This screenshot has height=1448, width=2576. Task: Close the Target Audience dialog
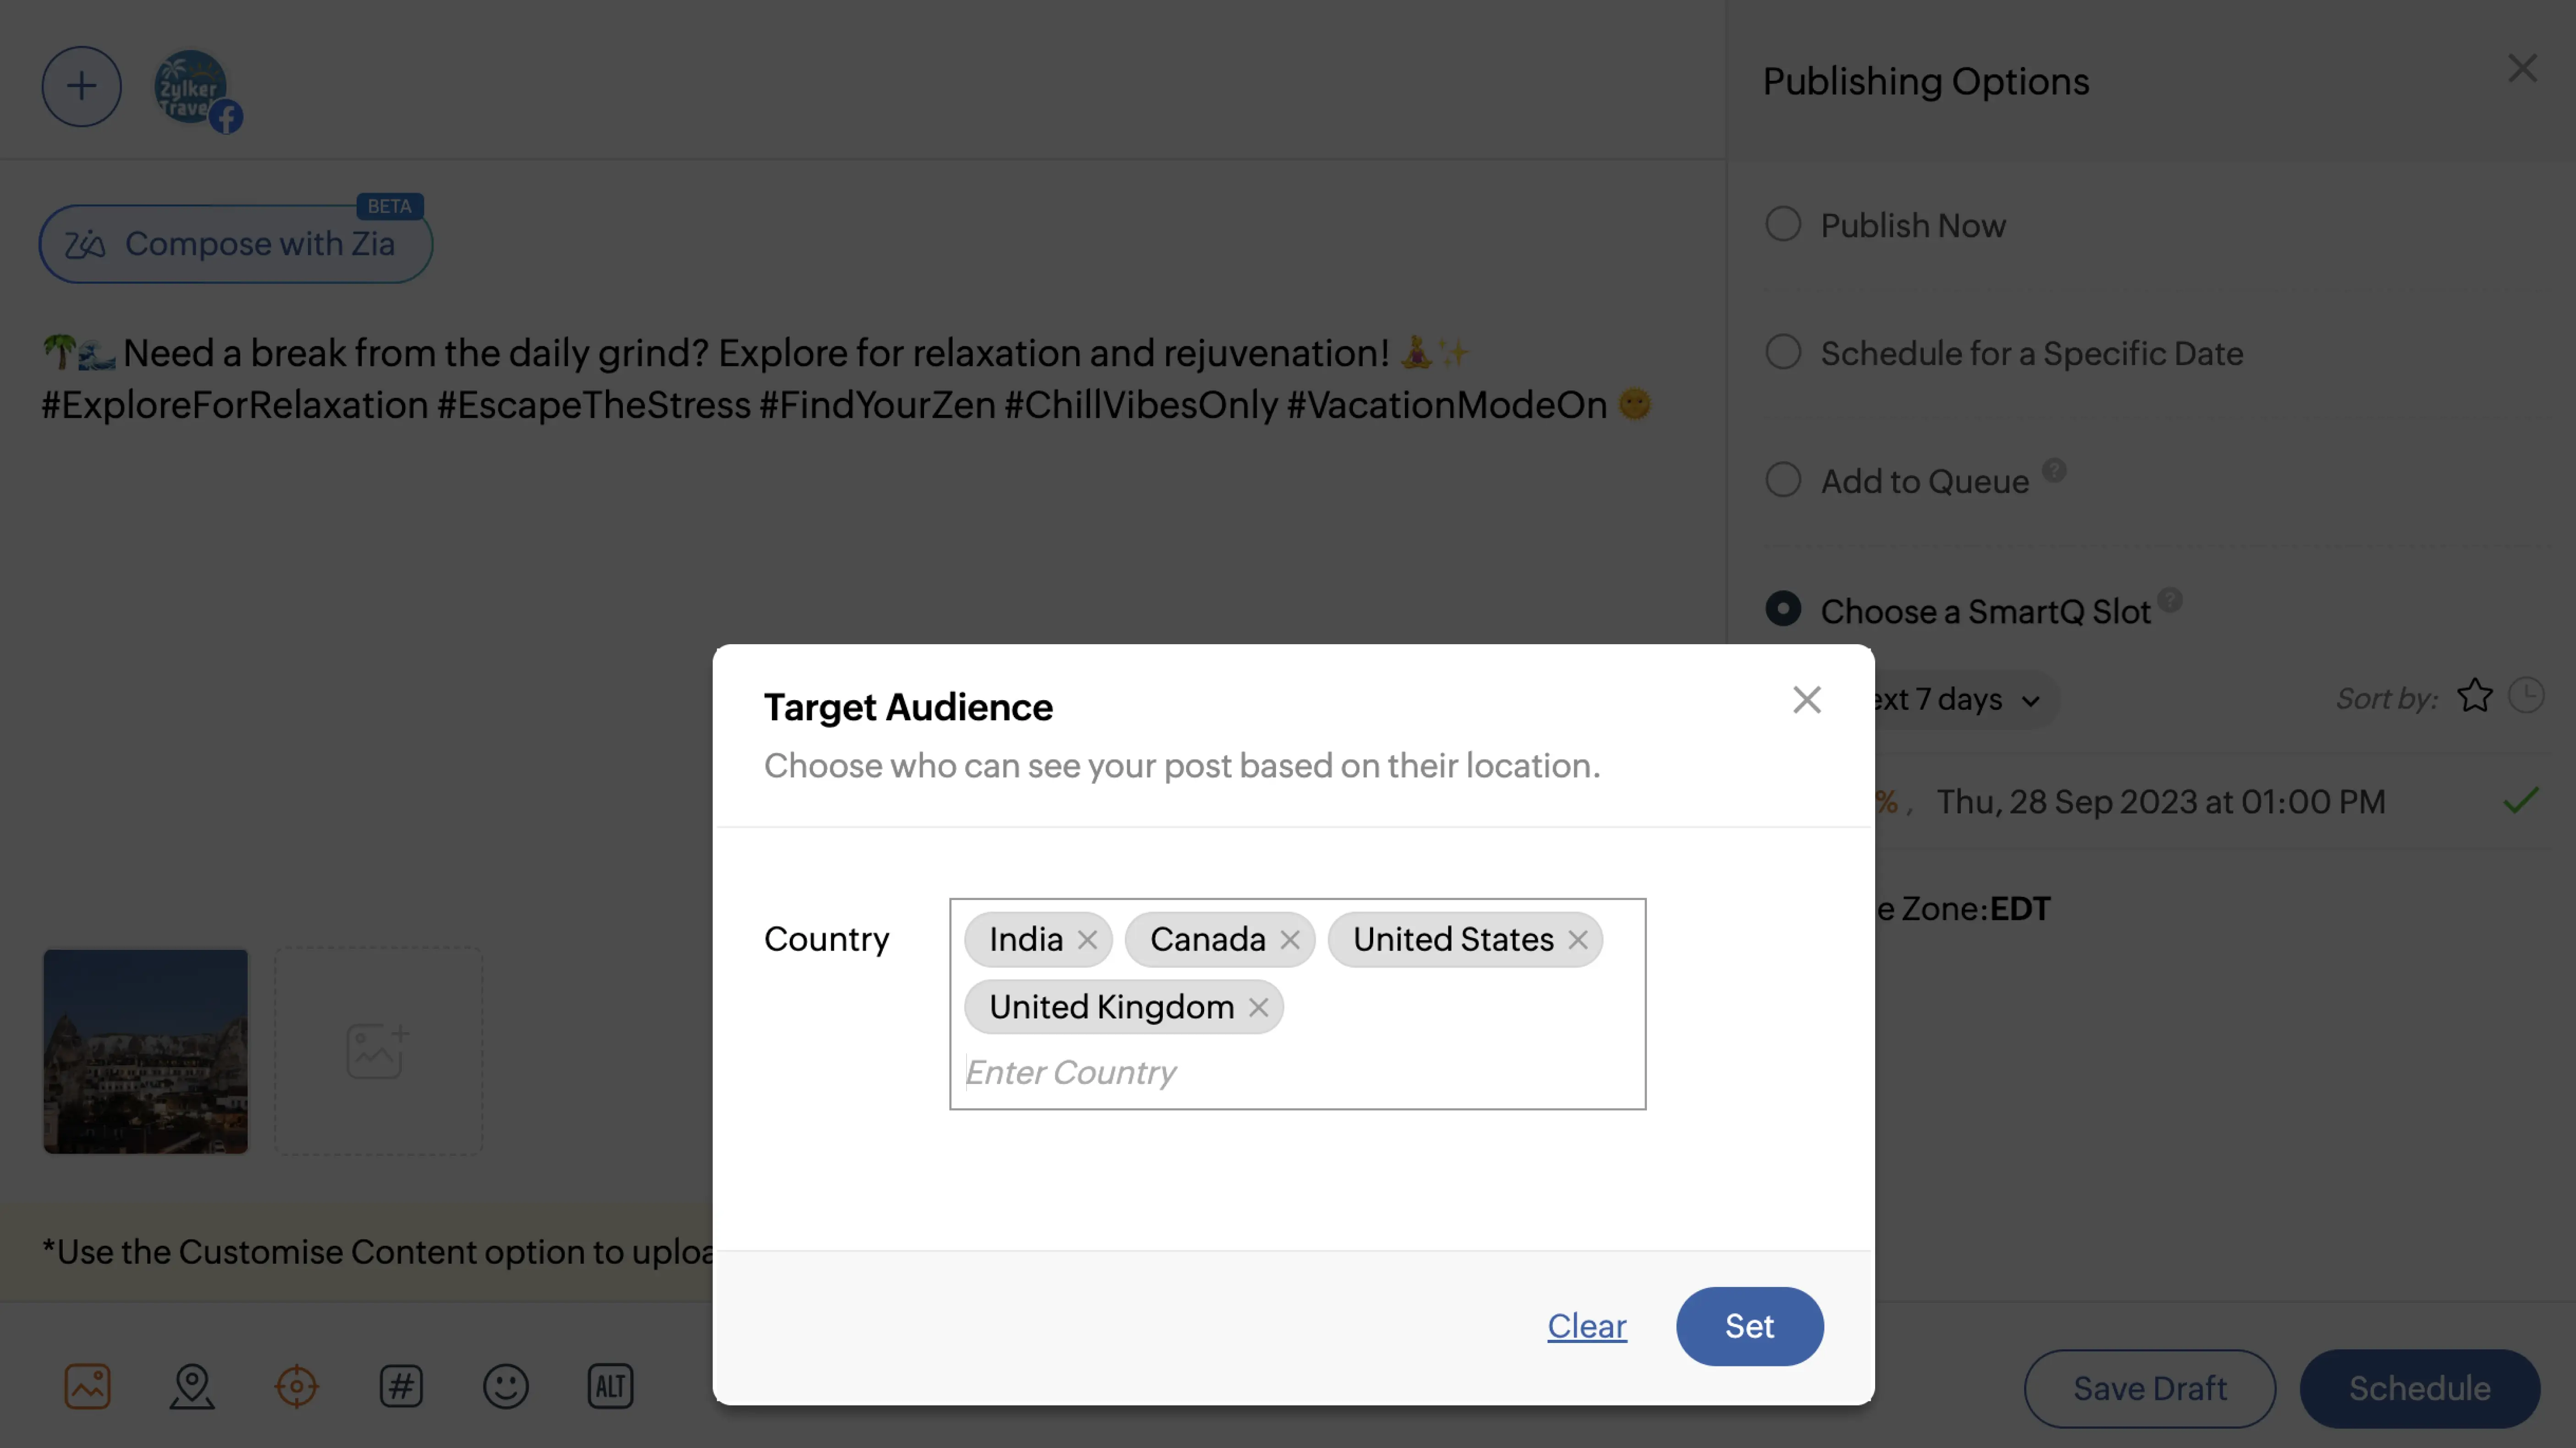(1806, 700)
